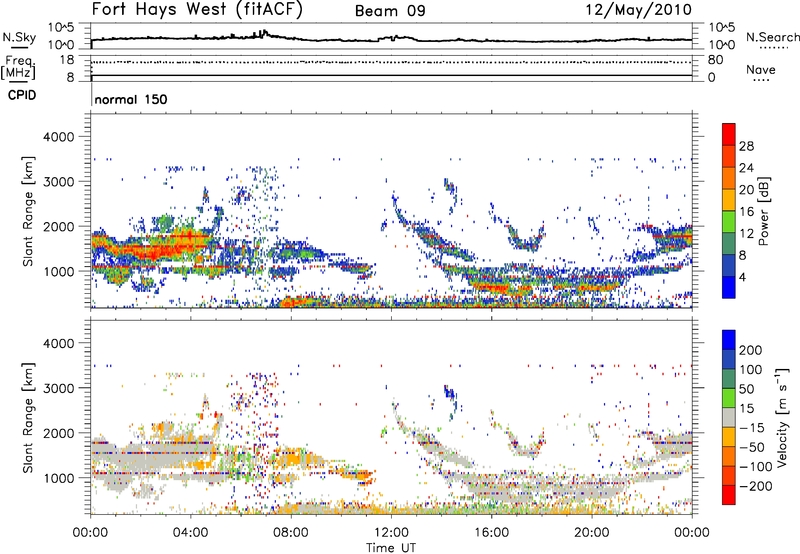Click the '18' frequency tick label
The image size is (800, 554).
point(67,60)
